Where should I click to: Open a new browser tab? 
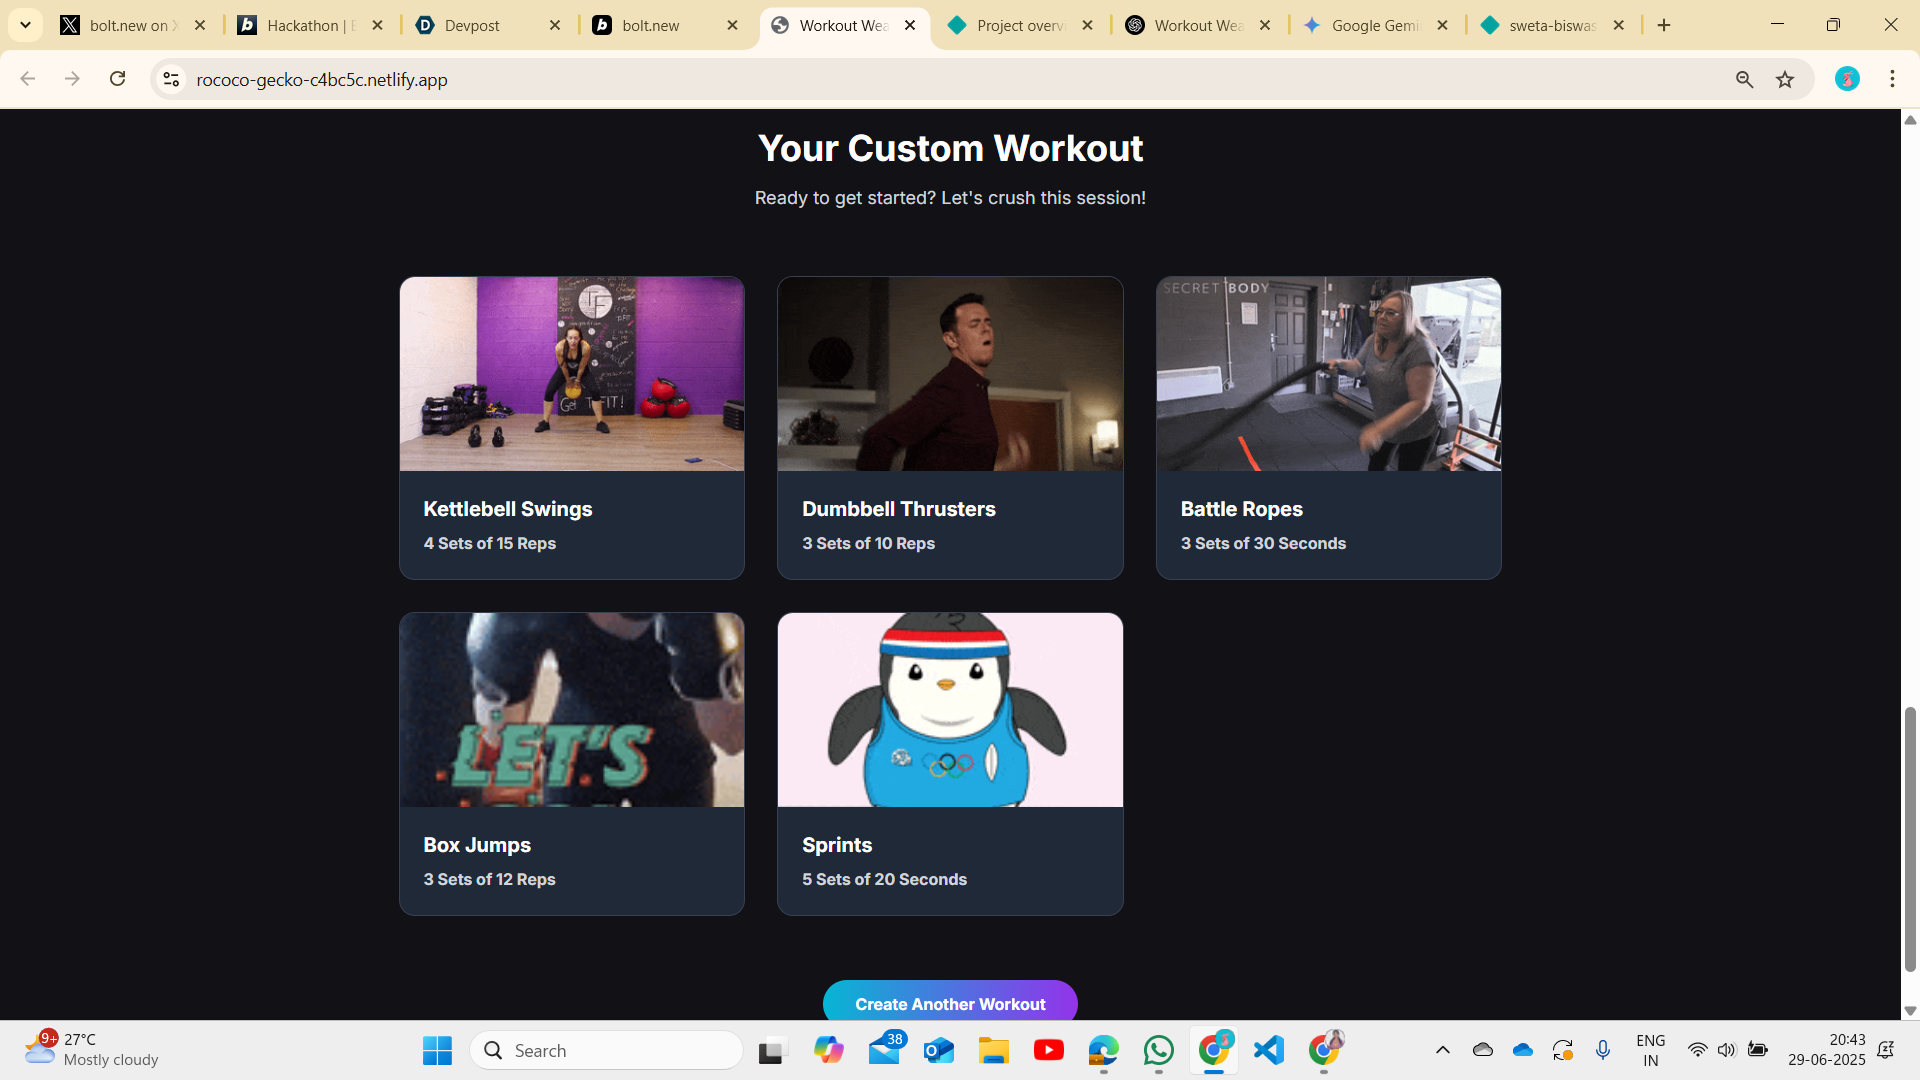coord(1664,25)
